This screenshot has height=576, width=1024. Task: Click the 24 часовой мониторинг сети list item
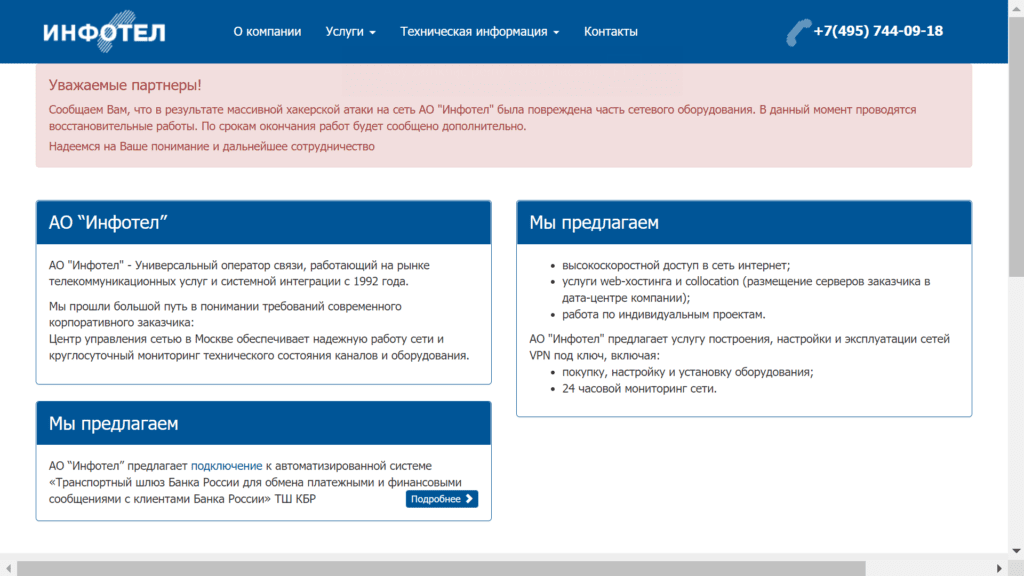point(639,389)
